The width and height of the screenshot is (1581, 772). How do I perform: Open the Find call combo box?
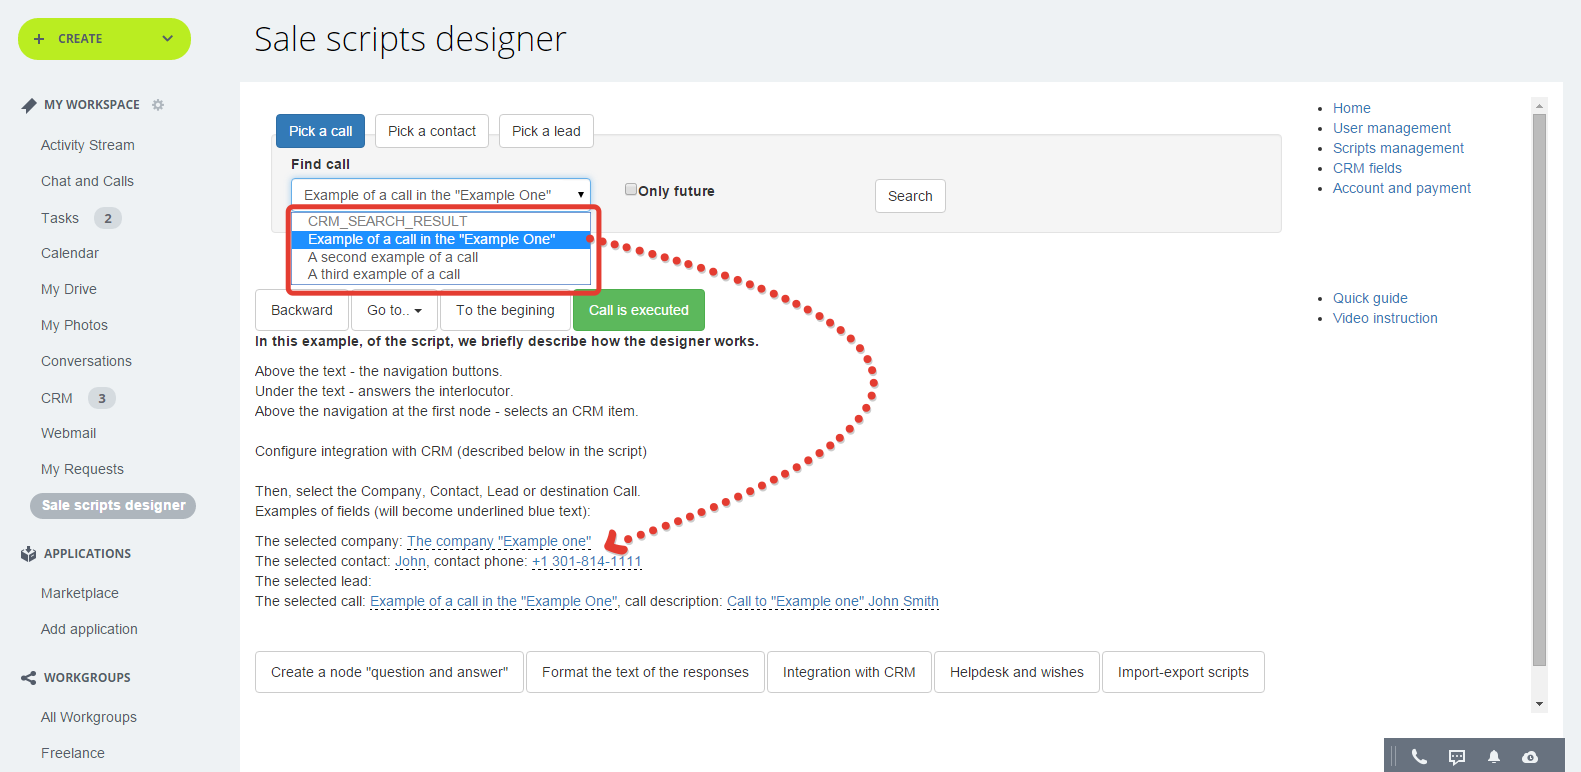click(x=440, y=194)
